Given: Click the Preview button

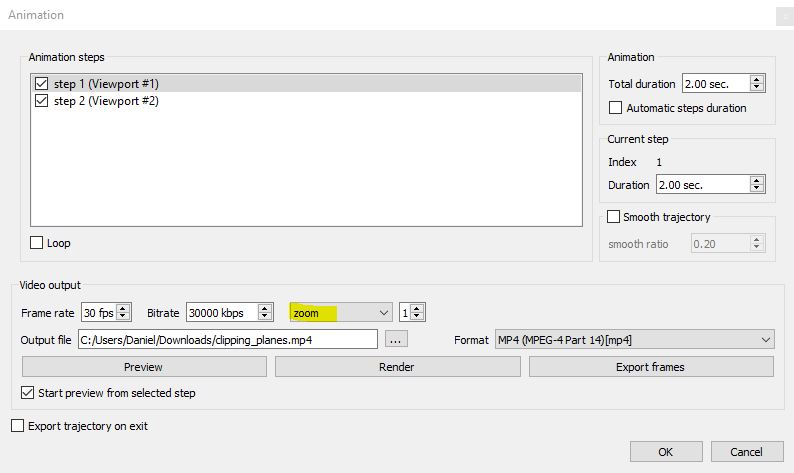Looking at the screenshot, I should [144, 367].
